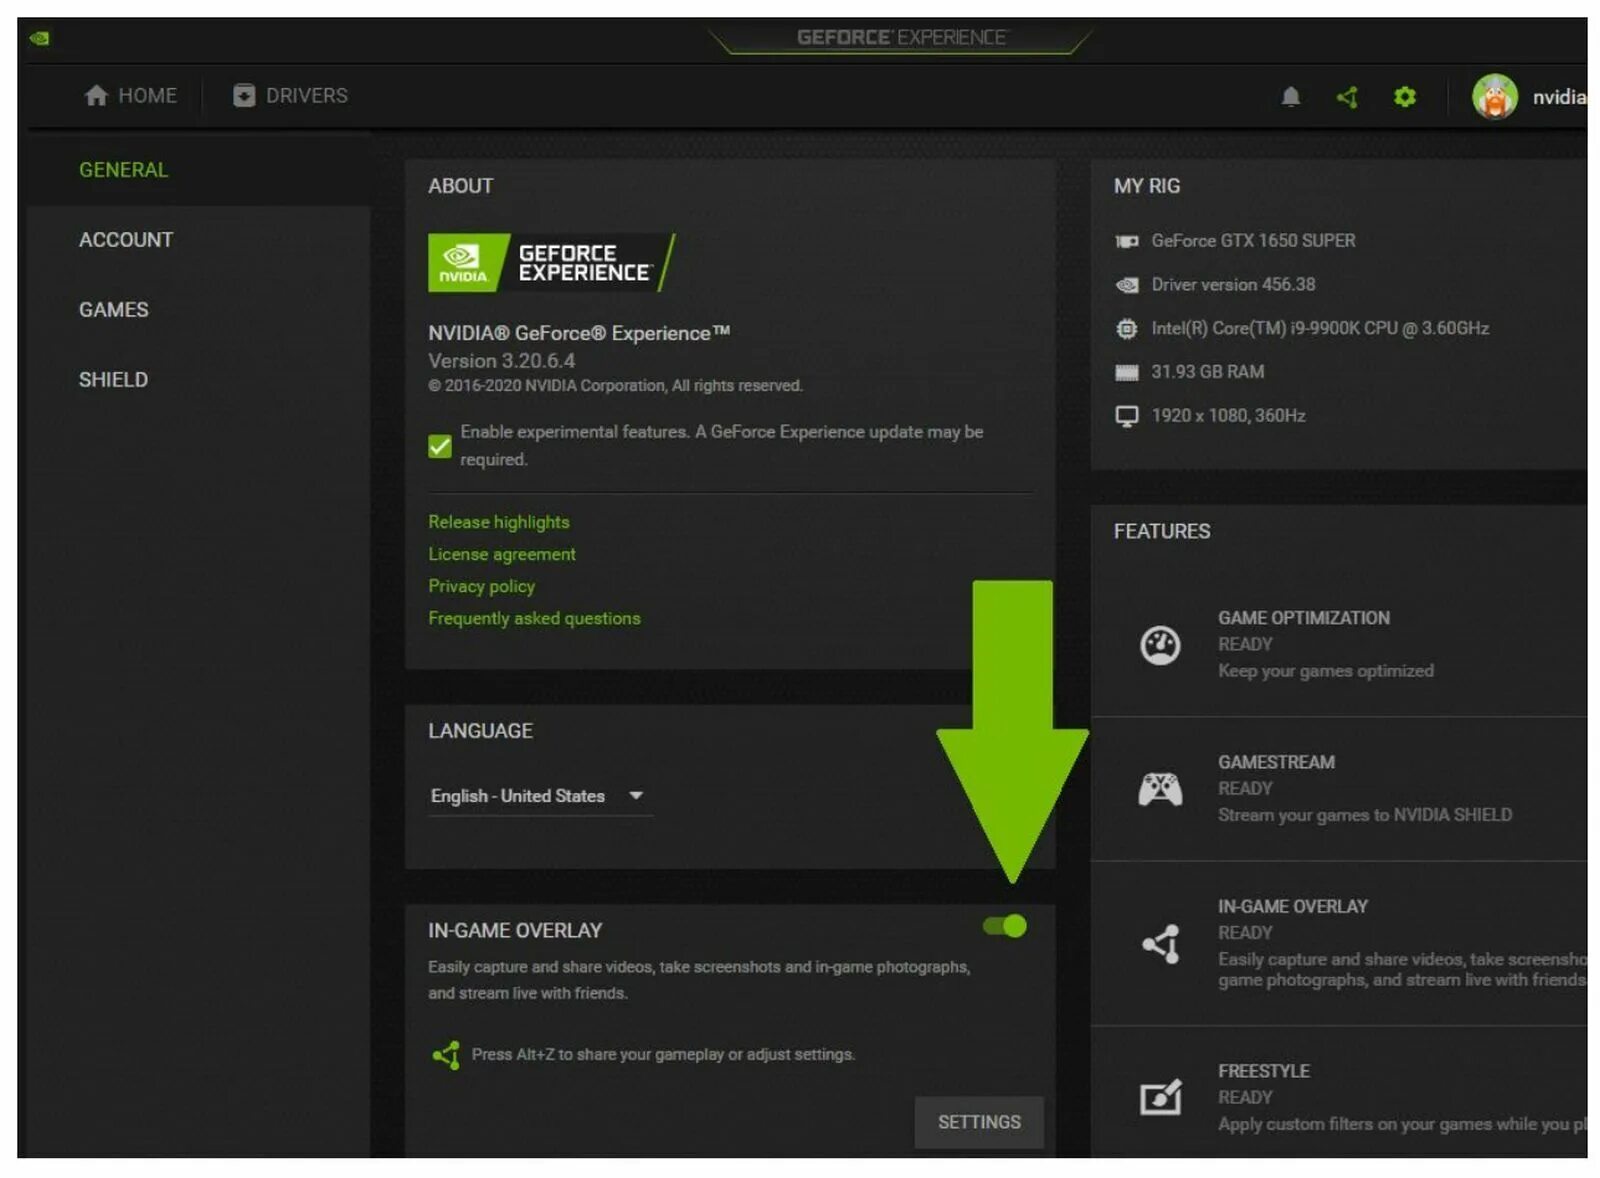
Task: Click the In-Game Overlay share icon in Features
Action: pyautogui.click(x=1160, y=943)
